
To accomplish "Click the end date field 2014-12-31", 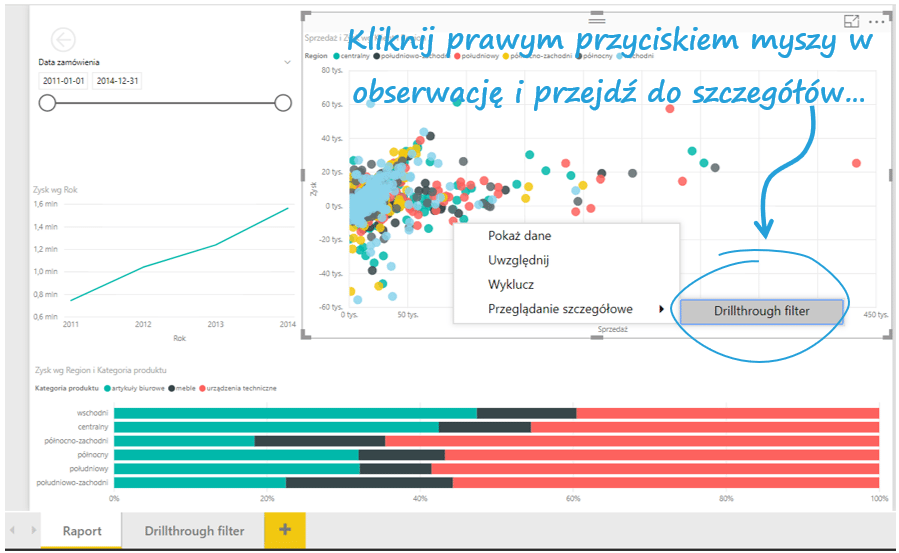I will point(116,81).
